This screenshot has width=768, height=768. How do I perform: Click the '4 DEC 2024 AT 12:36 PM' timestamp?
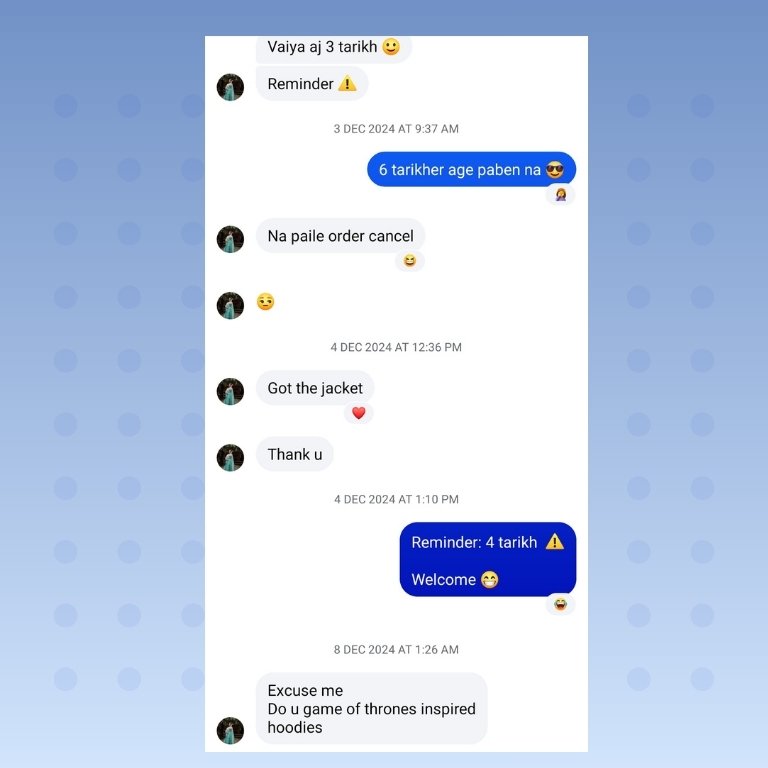(396, 347)
